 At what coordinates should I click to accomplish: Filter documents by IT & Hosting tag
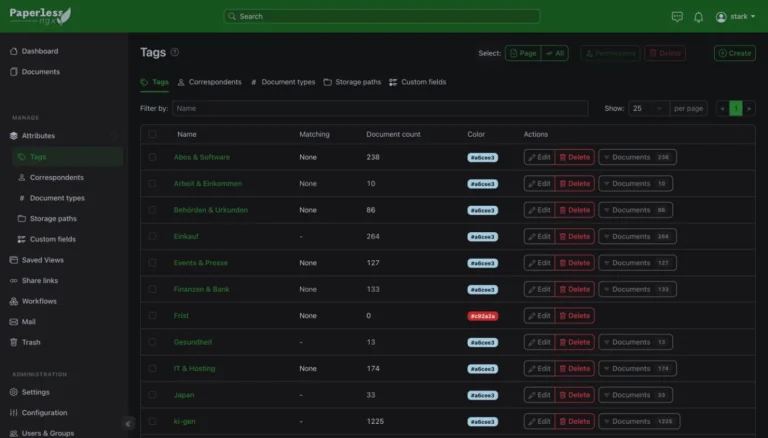click(637, 368)
